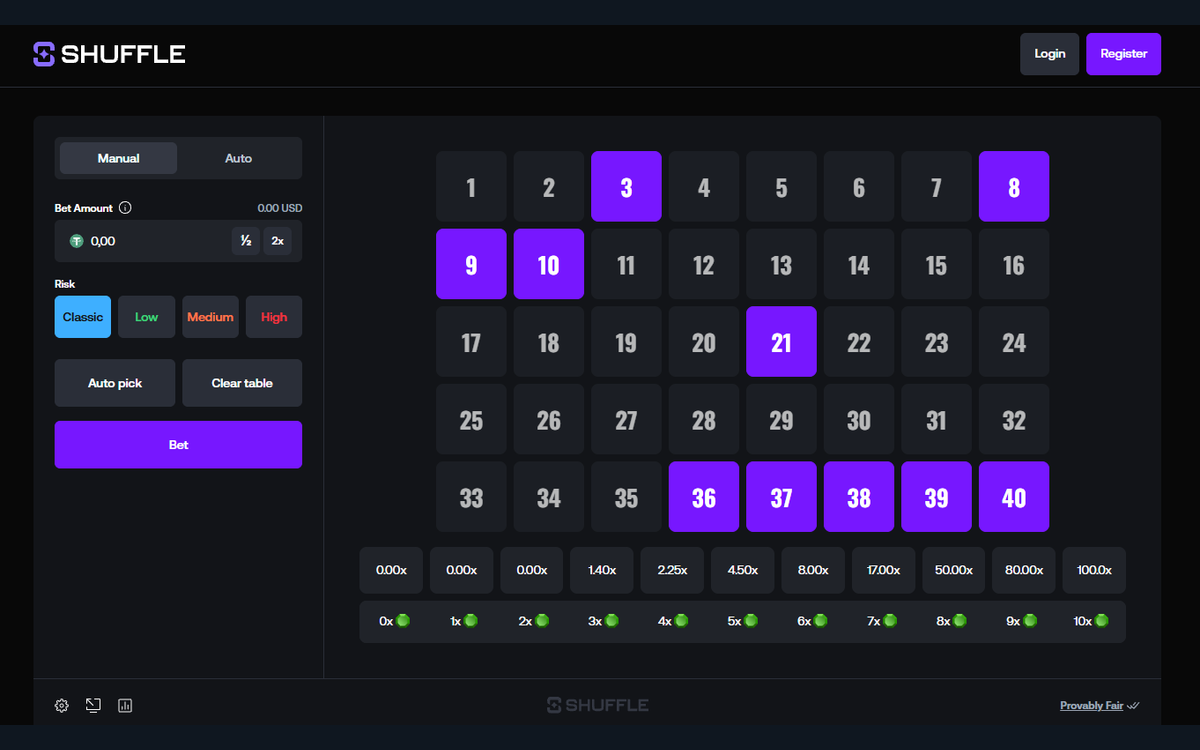The width and height of the screenshot is (1200, 750).
Task: Click the 10x hits gem indicator
Action: 1091,621
